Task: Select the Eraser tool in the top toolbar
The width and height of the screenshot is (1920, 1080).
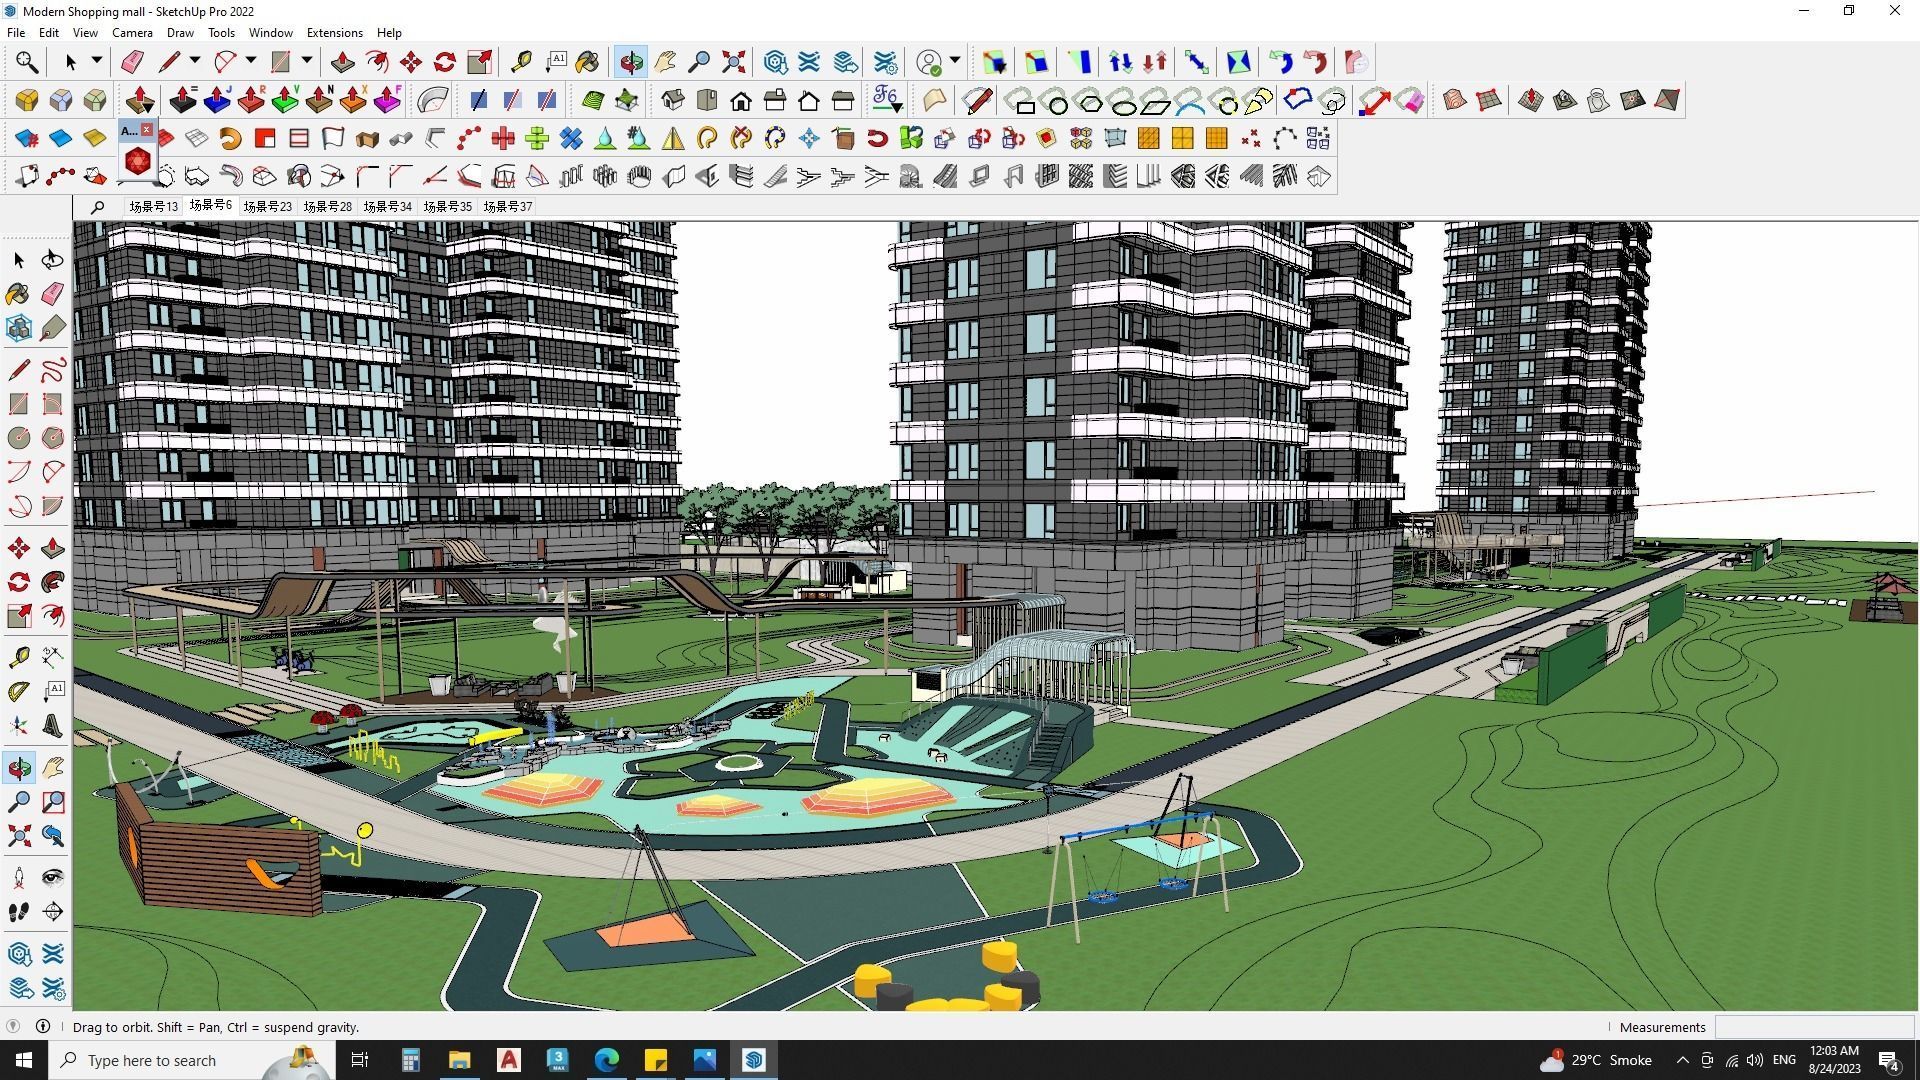Action: [x=130, y=60]
